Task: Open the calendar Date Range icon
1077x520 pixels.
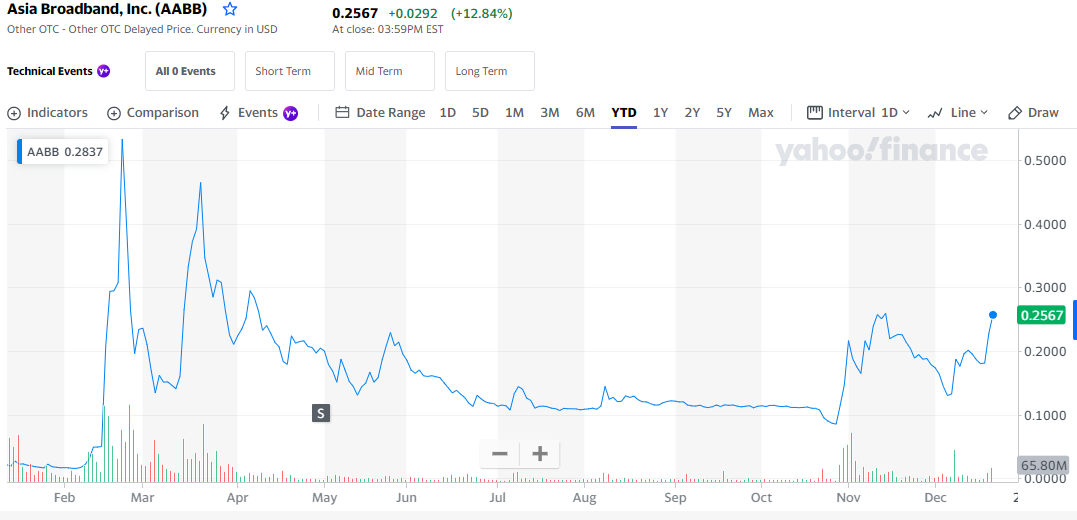Action: (343, 113)
